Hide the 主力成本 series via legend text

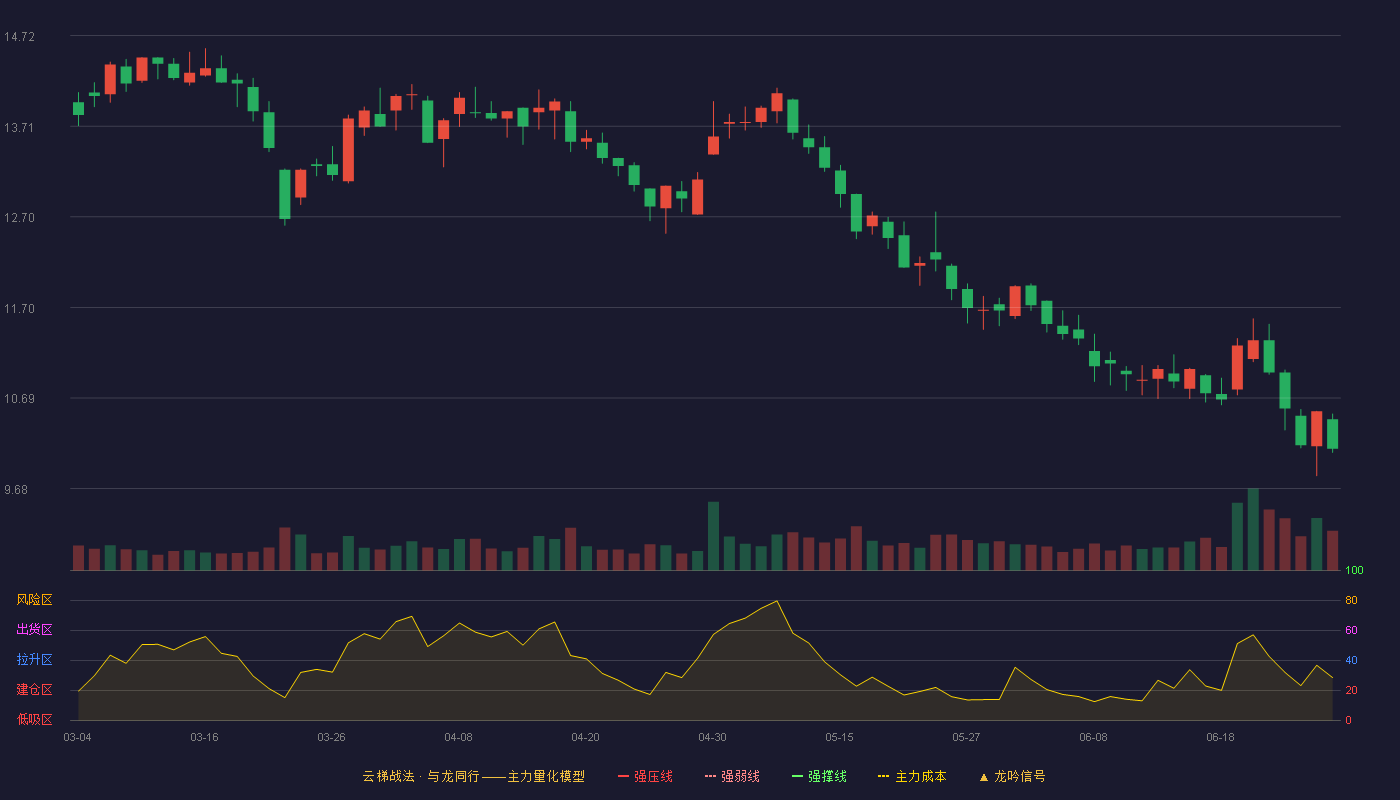[920, 776]
